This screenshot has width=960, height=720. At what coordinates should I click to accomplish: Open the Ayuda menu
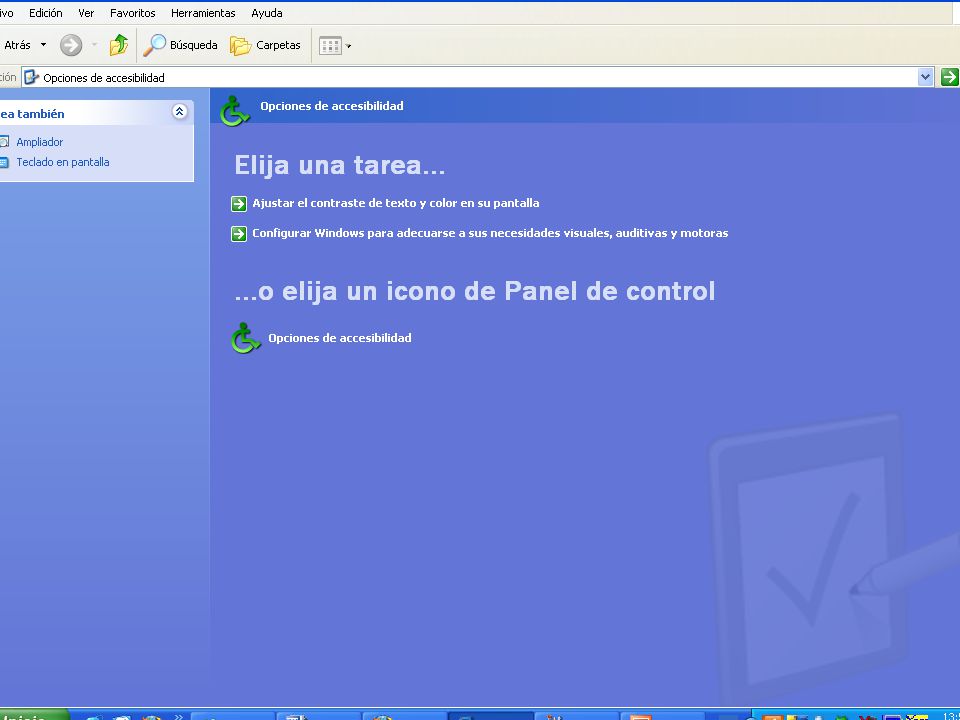click(267, 13)
